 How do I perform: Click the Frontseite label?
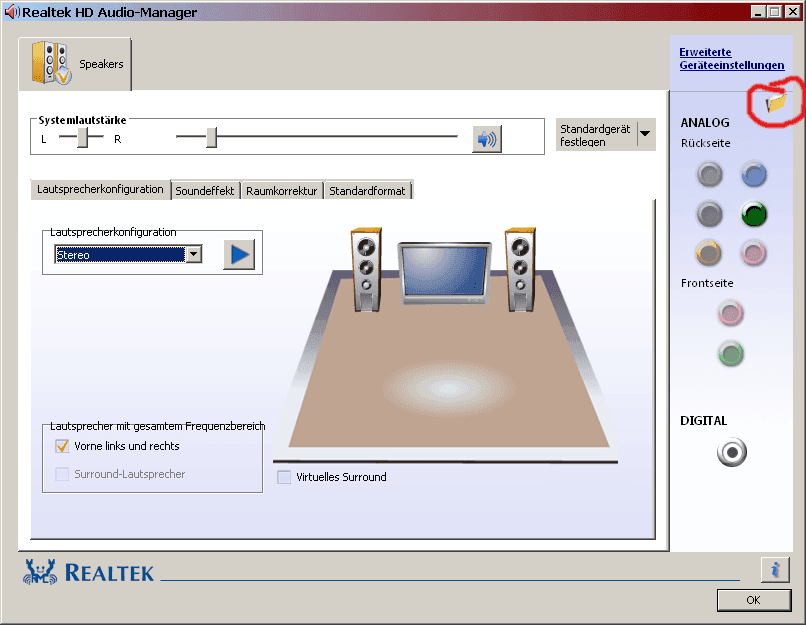(707, 283)
